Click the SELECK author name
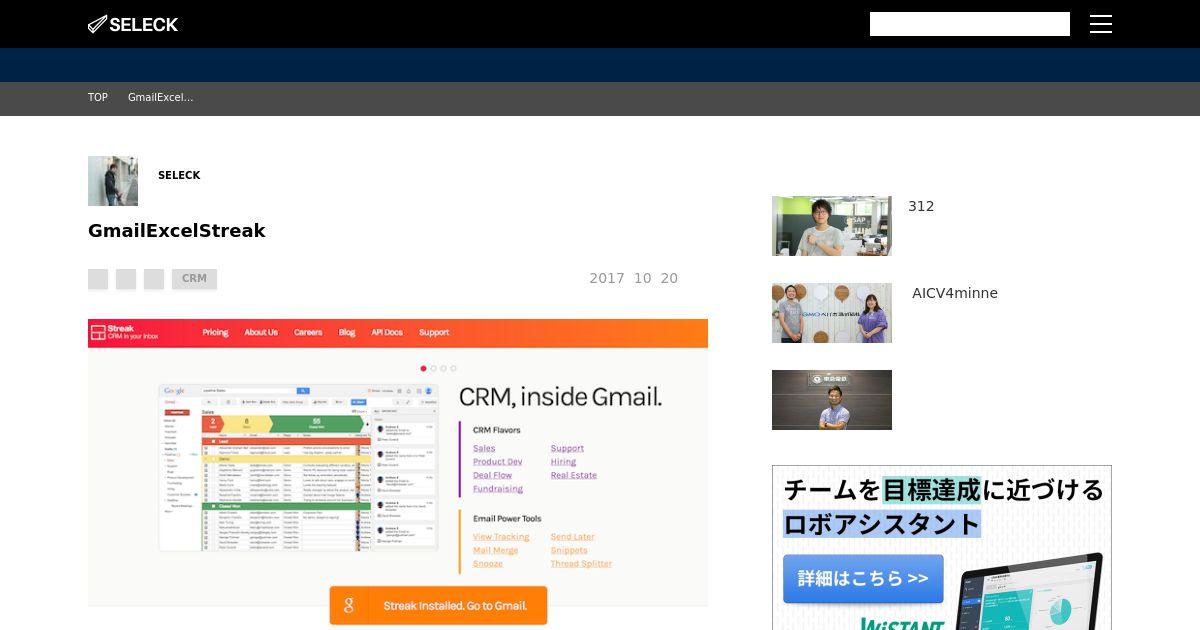Screen dimensions: 1200x630 (x=179, y=175)
